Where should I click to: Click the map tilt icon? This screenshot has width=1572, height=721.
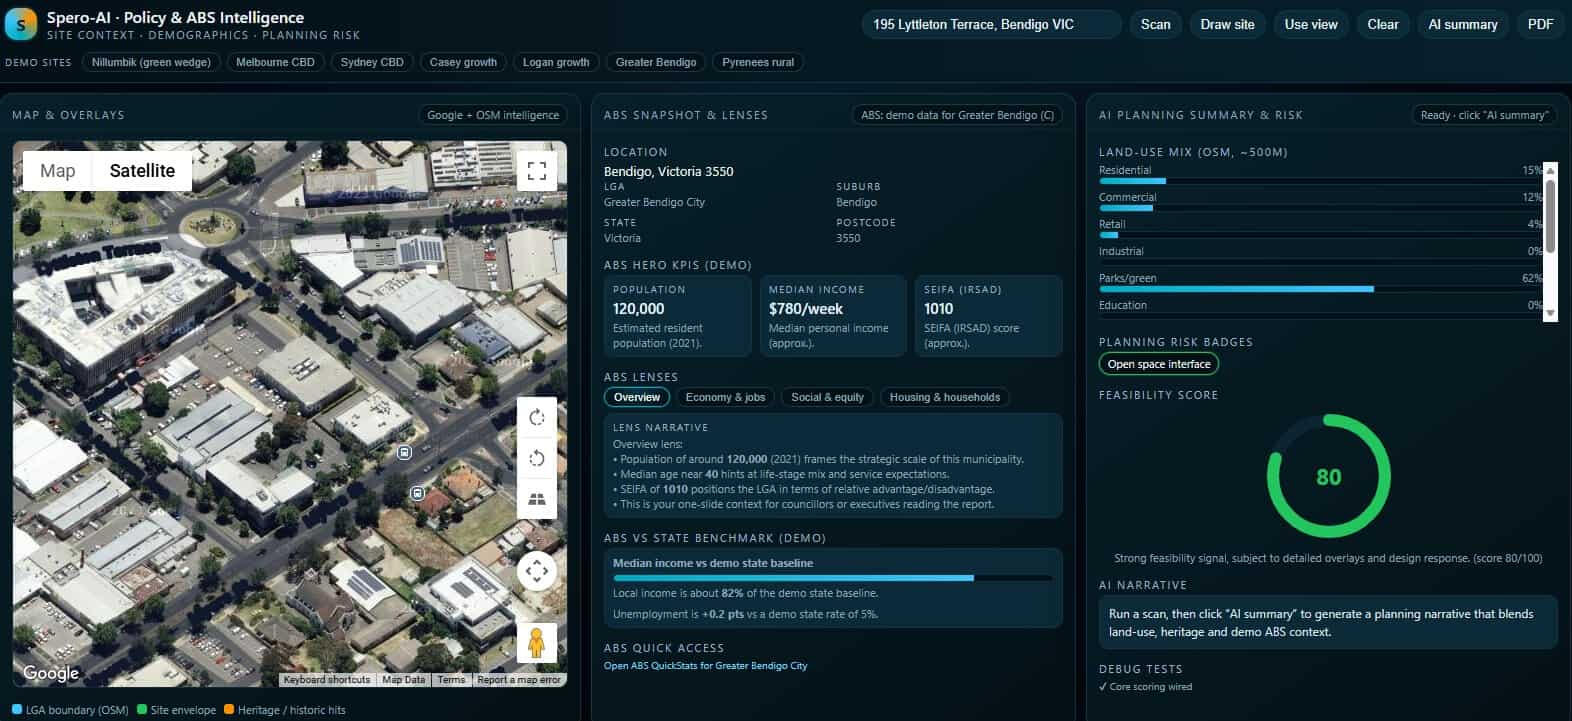[x=537, y=499]
